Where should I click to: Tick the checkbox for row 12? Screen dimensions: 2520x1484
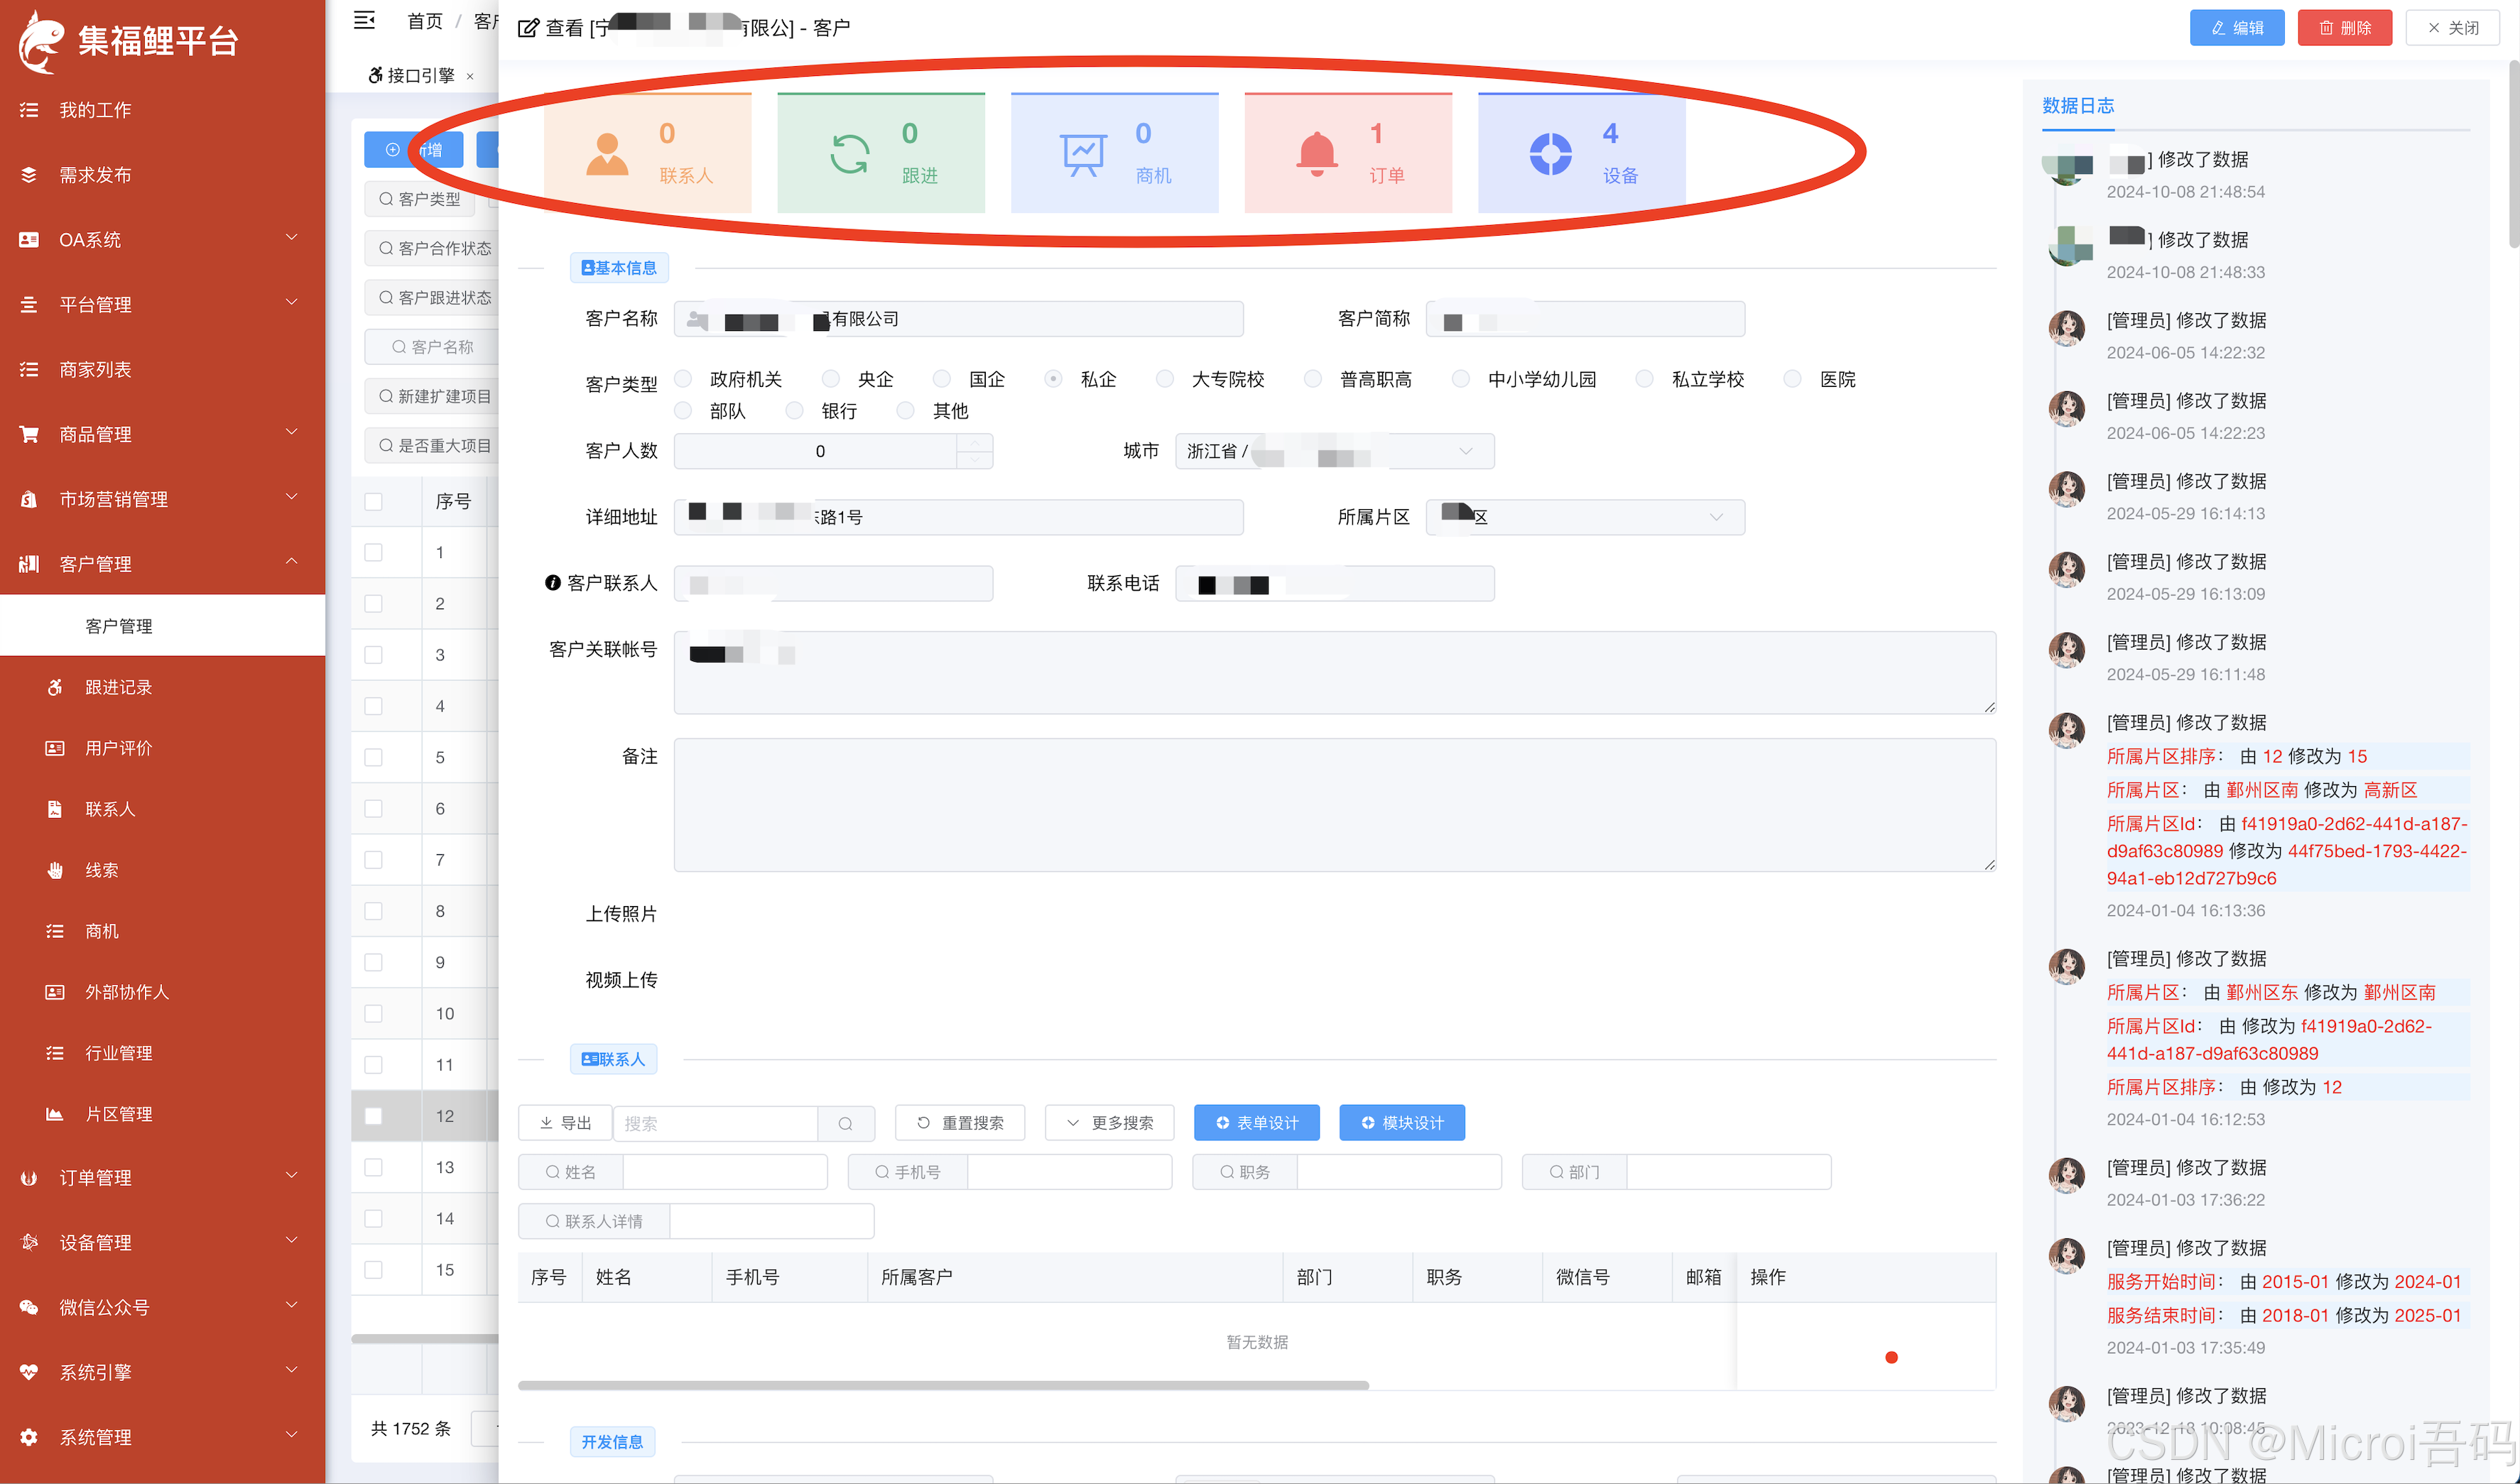pos(373,1116)
